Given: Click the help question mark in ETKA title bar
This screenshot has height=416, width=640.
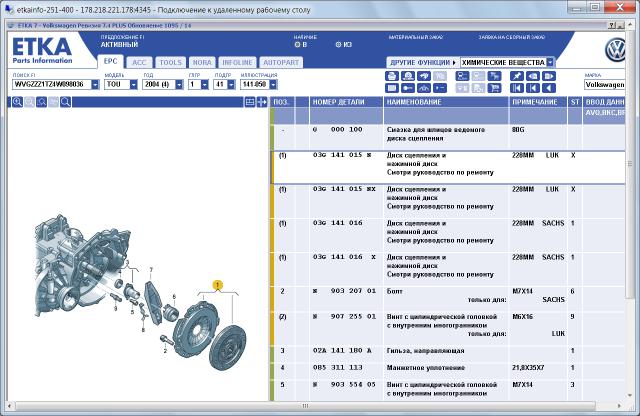Looking at the screenshot, I should pyautogui.click(x=611, y=25).
